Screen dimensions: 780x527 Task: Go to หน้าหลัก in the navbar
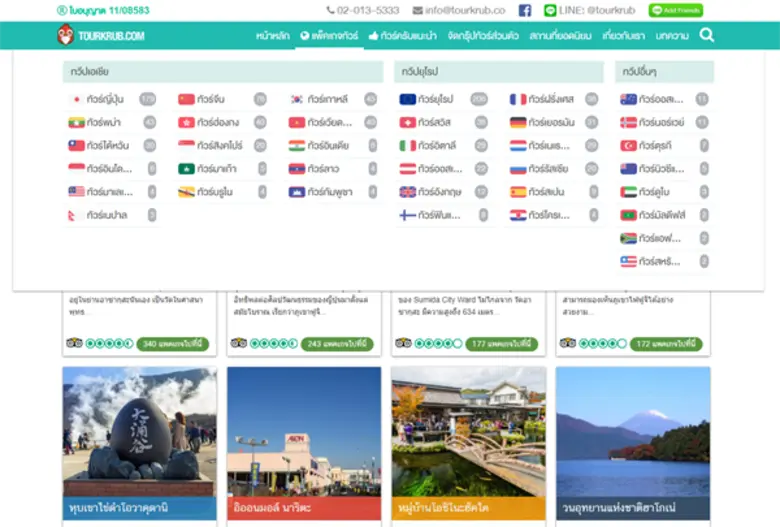[272, 36]
